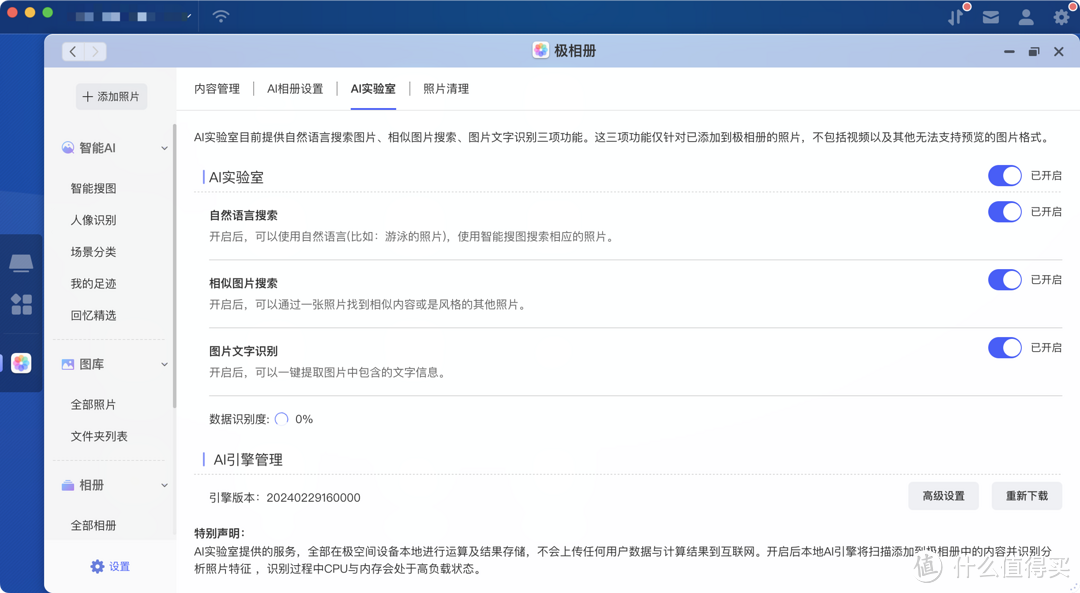
Task: Open 智能搜图 in sidebar
Action: 94,188
